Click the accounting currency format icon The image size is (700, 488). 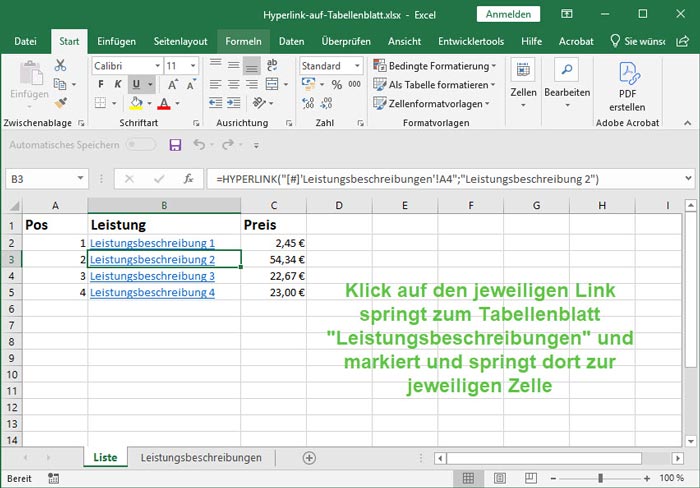click(x=308, y=84)
